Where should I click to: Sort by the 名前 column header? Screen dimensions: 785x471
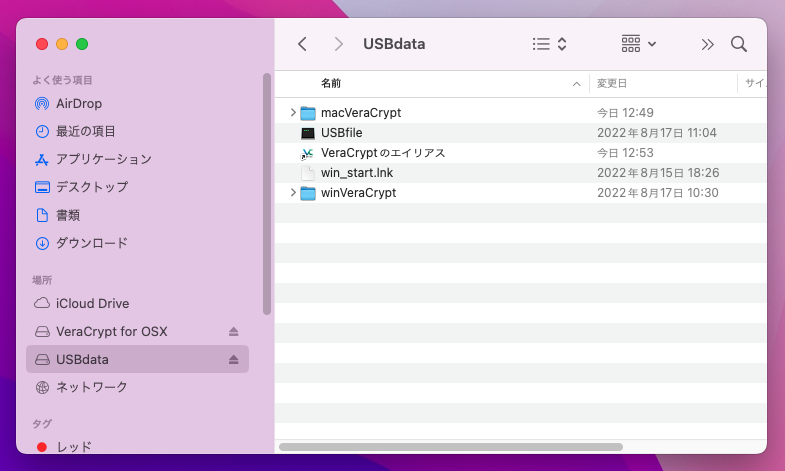pyautogui.click(x=331, y=83)
